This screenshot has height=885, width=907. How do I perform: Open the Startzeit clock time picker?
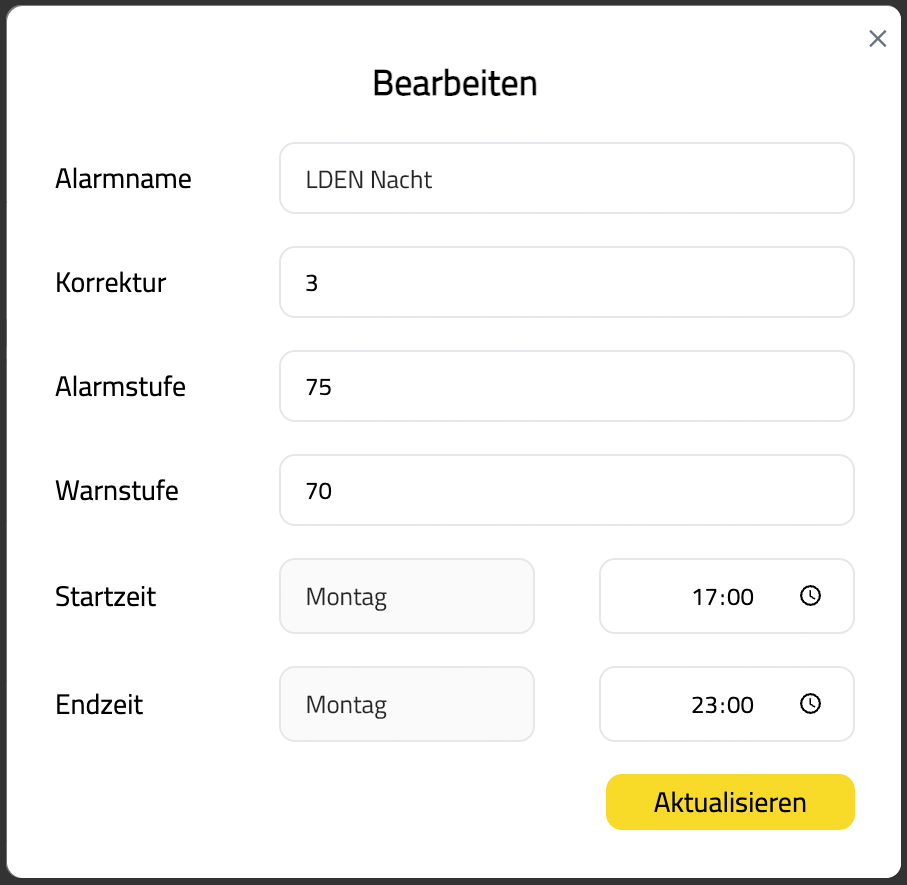tap(810, 596)
